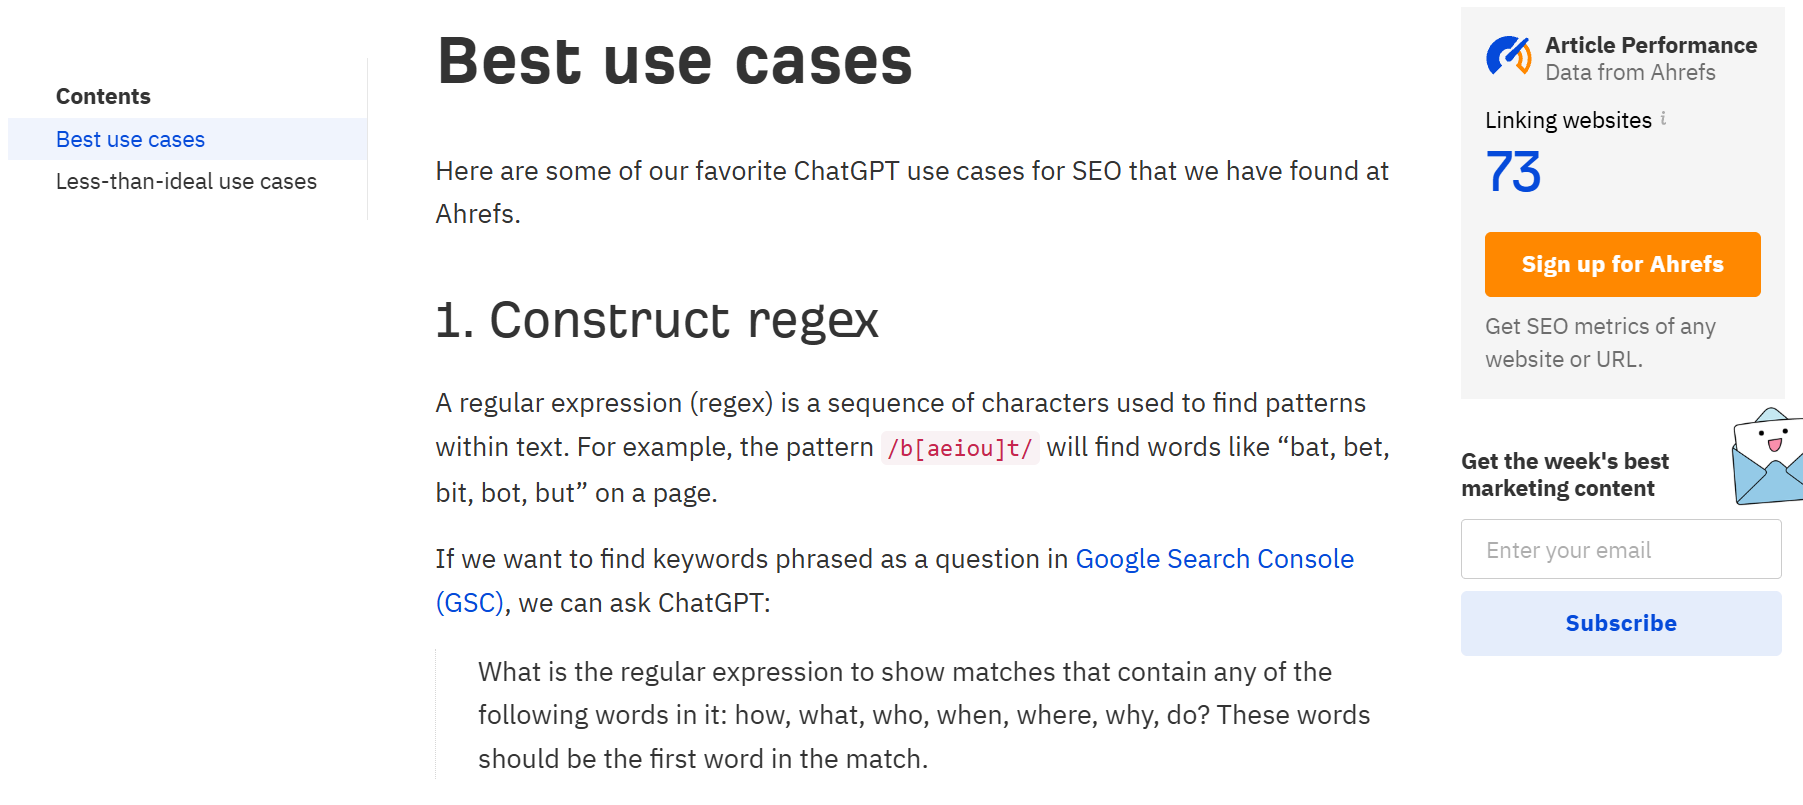Click Get the week's best marketing content heading

[x=1564, y=475]
